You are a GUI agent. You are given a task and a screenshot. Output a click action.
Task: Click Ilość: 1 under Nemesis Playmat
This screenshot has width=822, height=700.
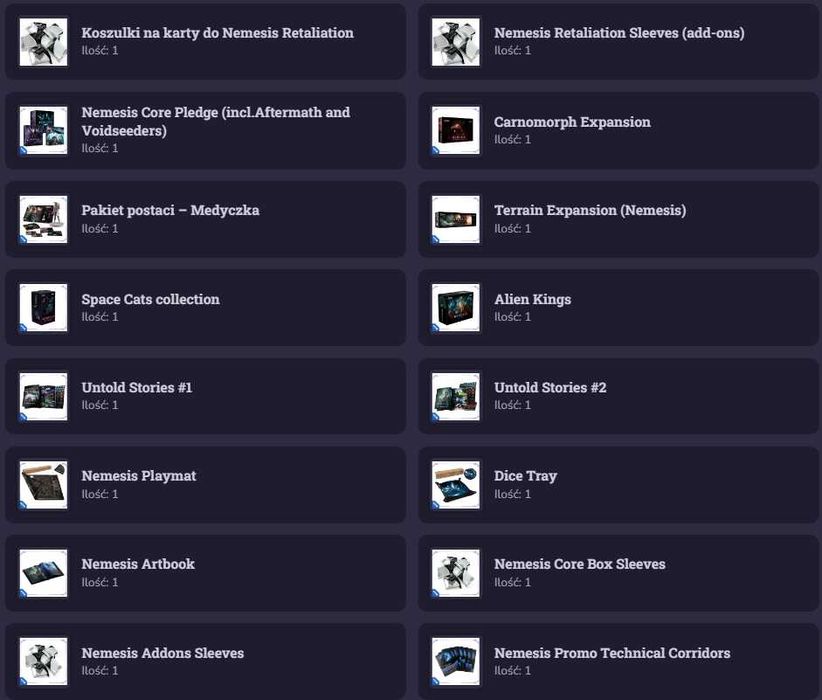pos(100,494)
